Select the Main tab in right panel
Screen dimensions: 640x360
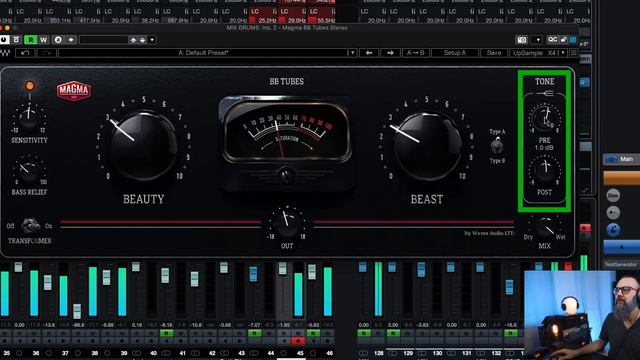click(621, 159)
